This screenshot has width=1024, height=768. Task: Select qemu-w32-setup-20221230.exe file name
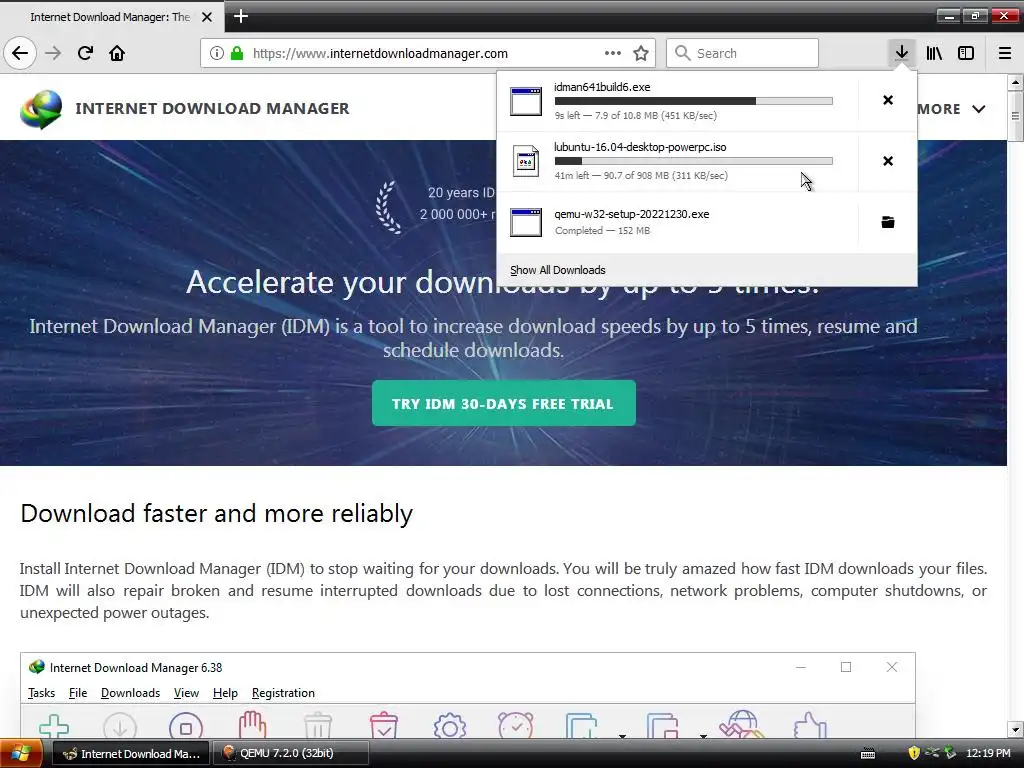pyautogui.click(x=632, y=214)
